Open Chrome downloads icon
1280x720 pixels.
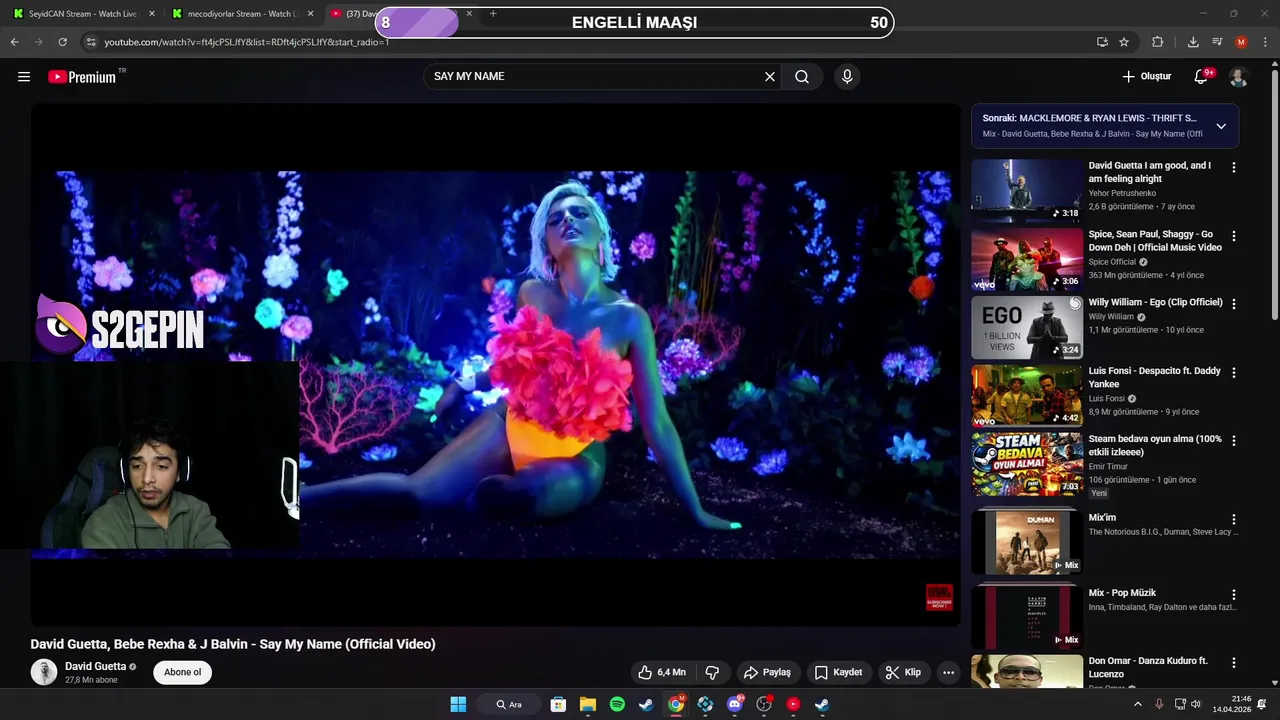[x=1193, y=42]
